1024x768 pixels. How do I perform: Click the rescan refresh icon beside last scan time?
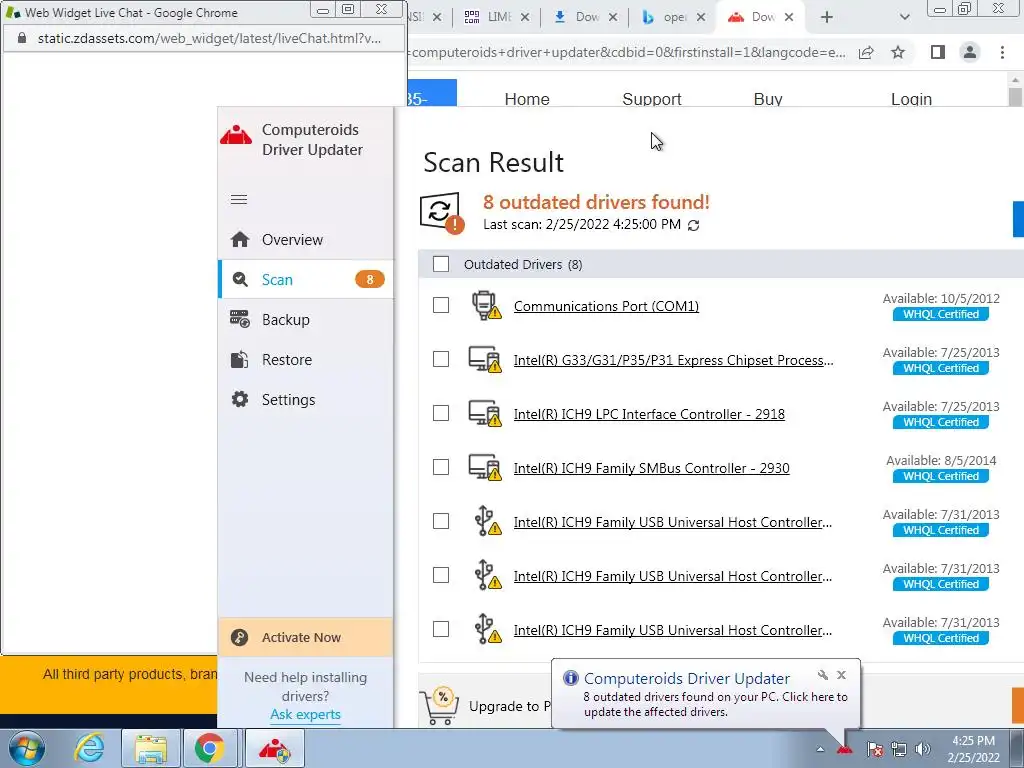click(x=694, y=225)
